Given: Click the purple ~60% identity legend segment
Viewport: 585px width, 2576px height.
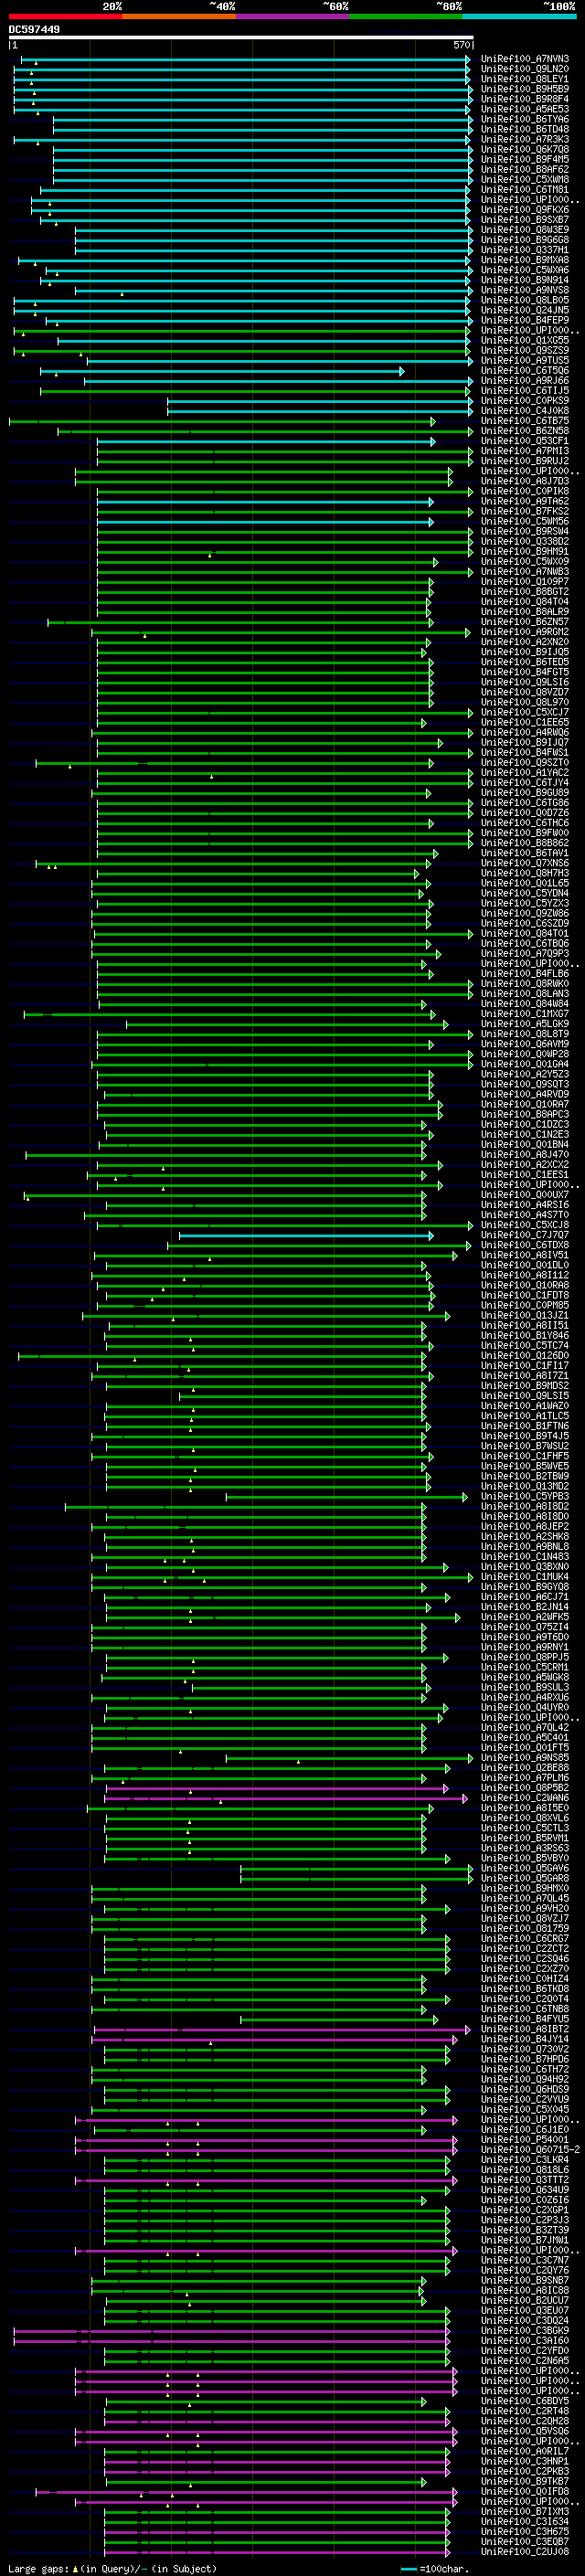Looking at the screenshot, I should click(x=293, y=16).
